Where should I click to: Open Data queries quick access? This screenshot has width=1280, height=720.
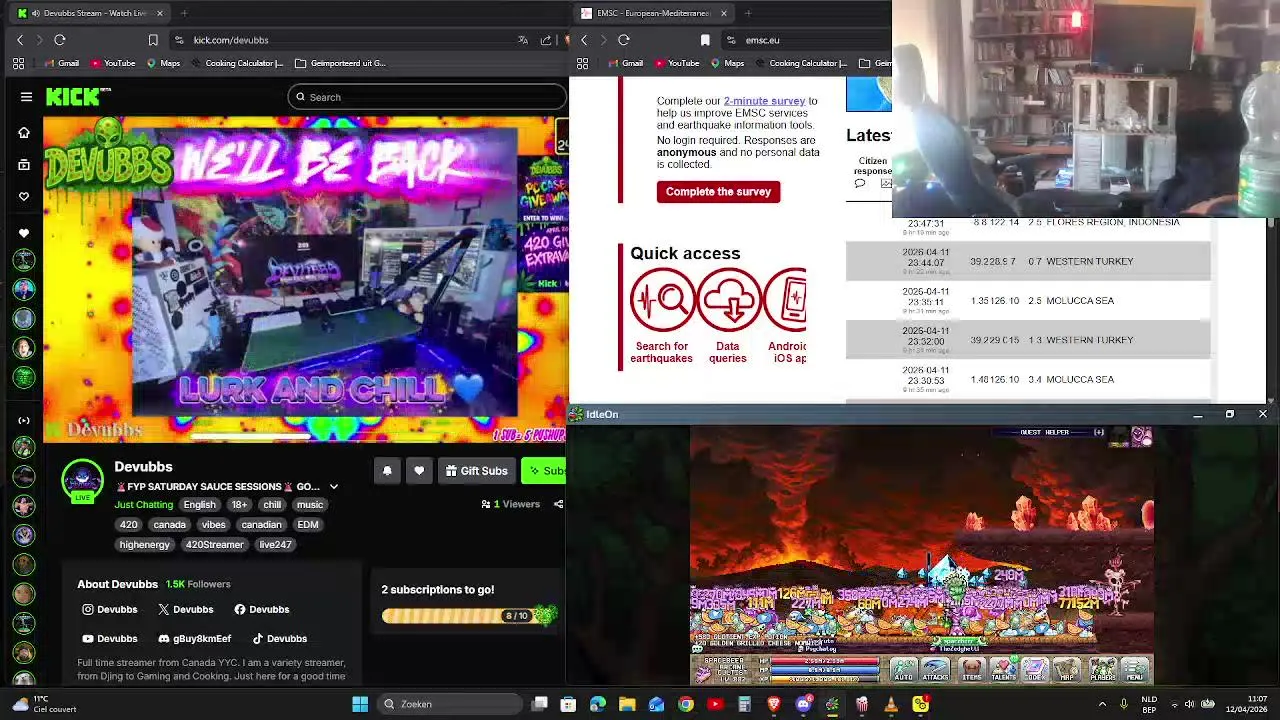click(x=728, y=316)
